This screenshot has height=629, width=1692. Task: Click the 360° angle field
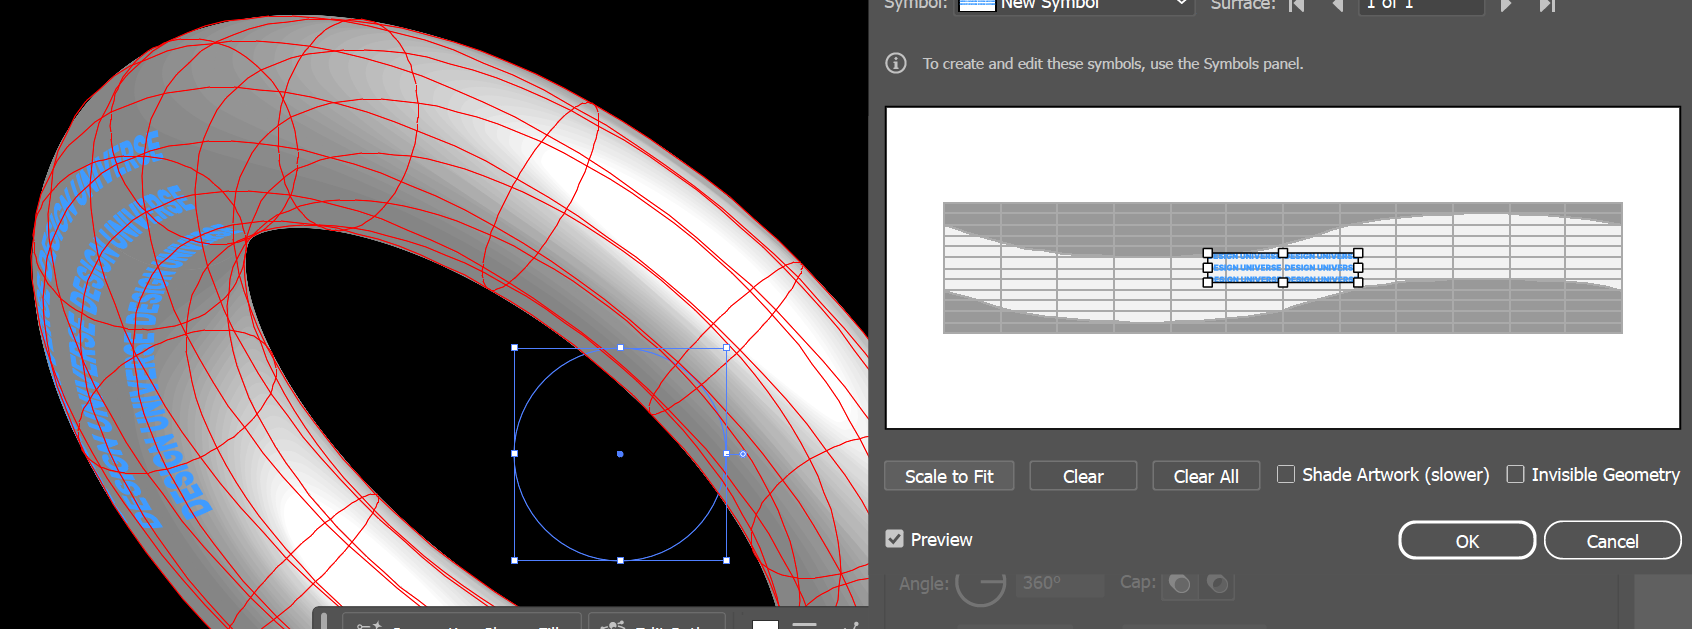pos(1060,584)
